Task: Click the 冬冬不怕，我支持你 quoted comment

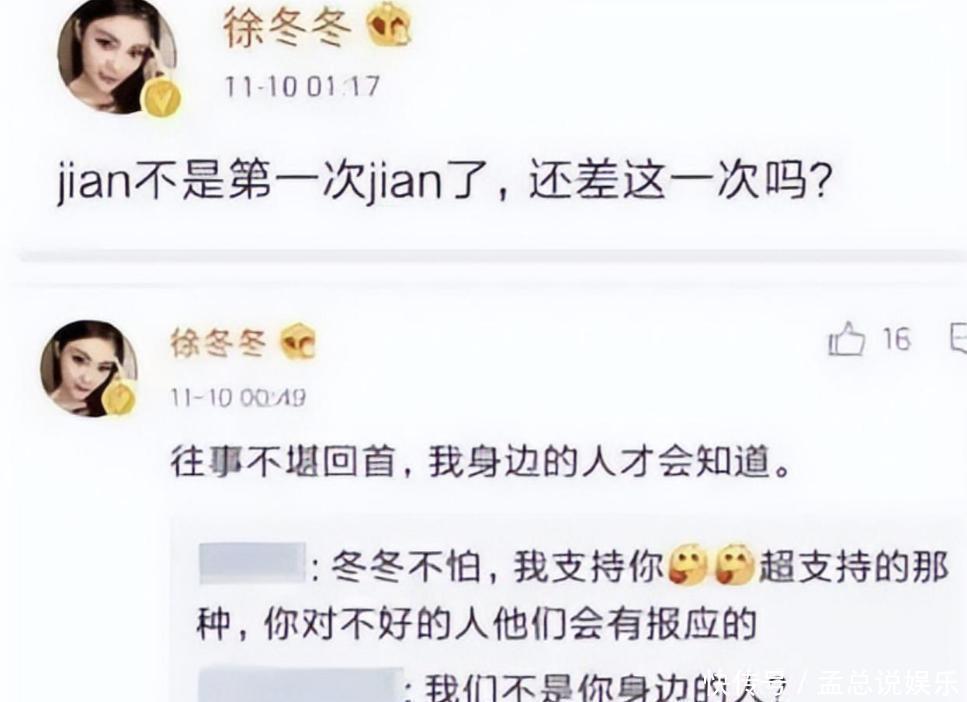Action: [x=572, y=595]
